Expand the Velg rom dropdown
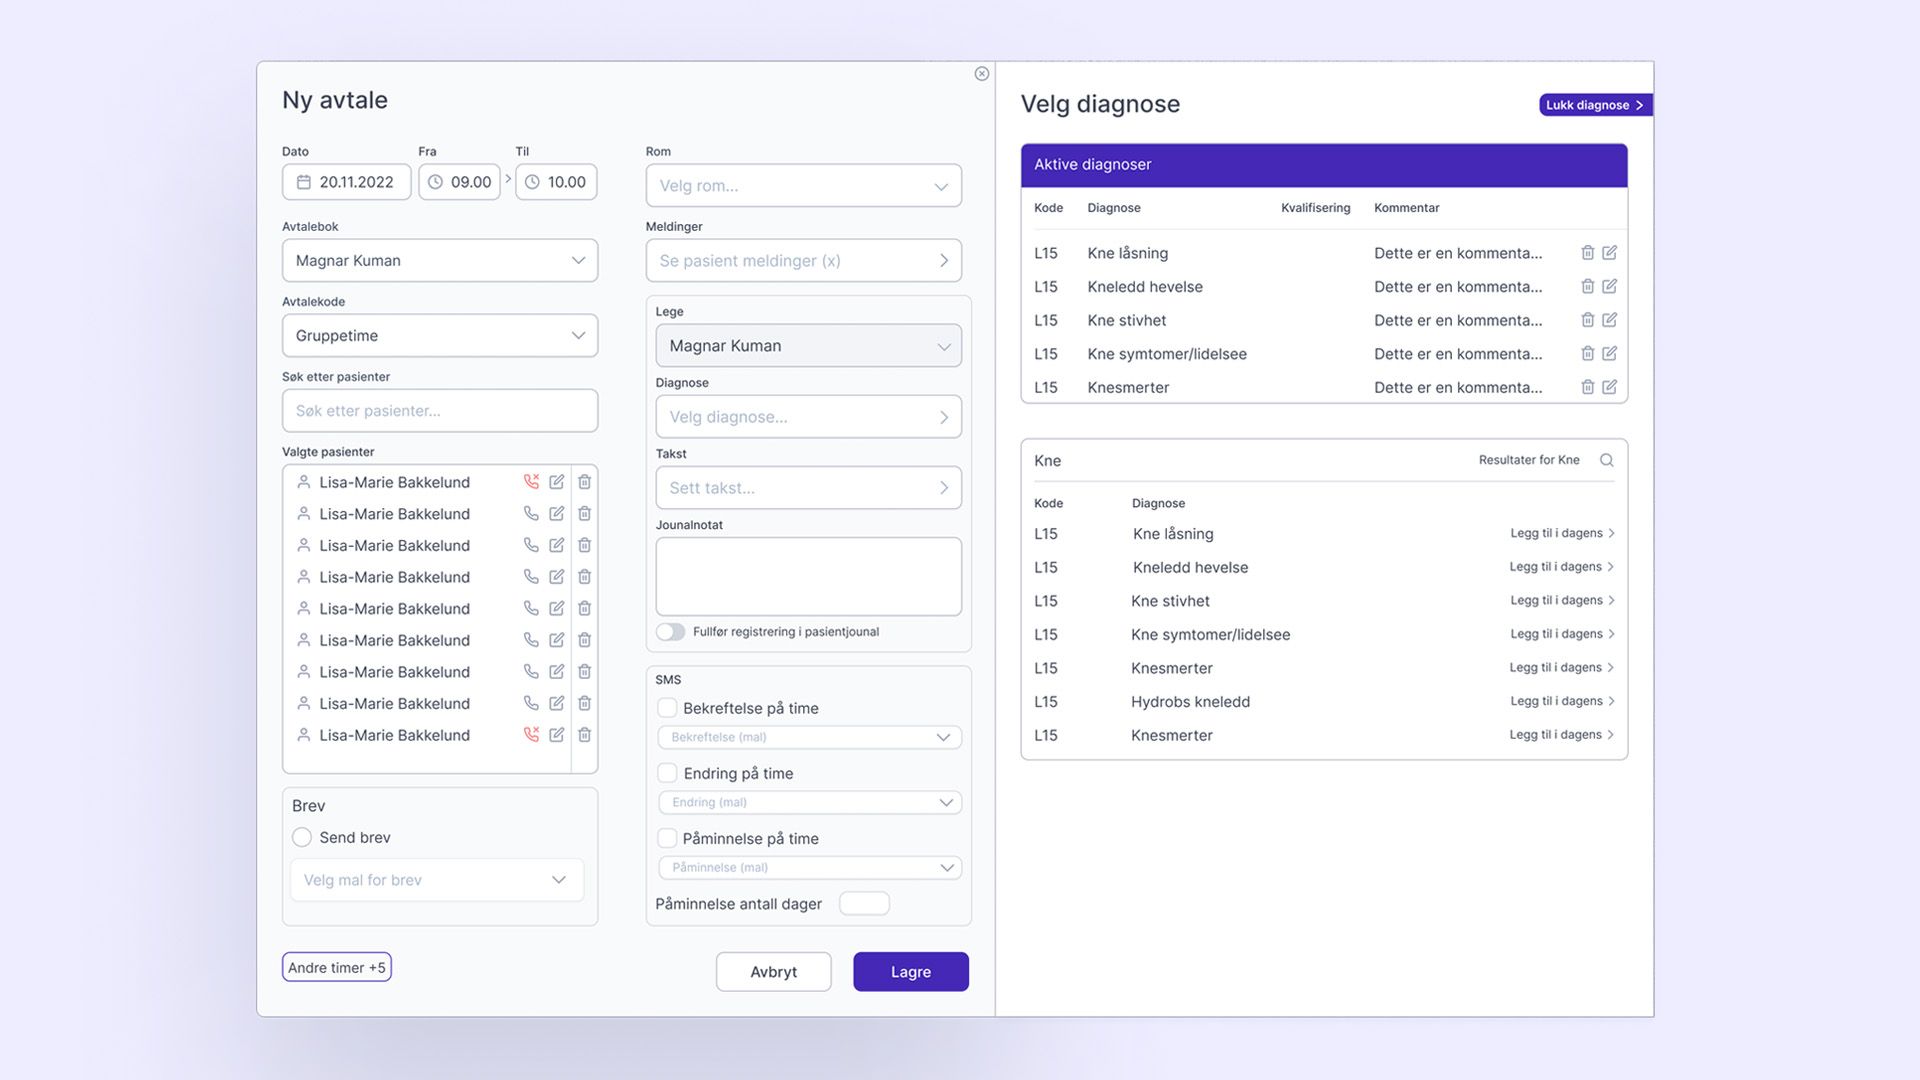Viewport: 1920px width, 1080px height. (803, 186)
